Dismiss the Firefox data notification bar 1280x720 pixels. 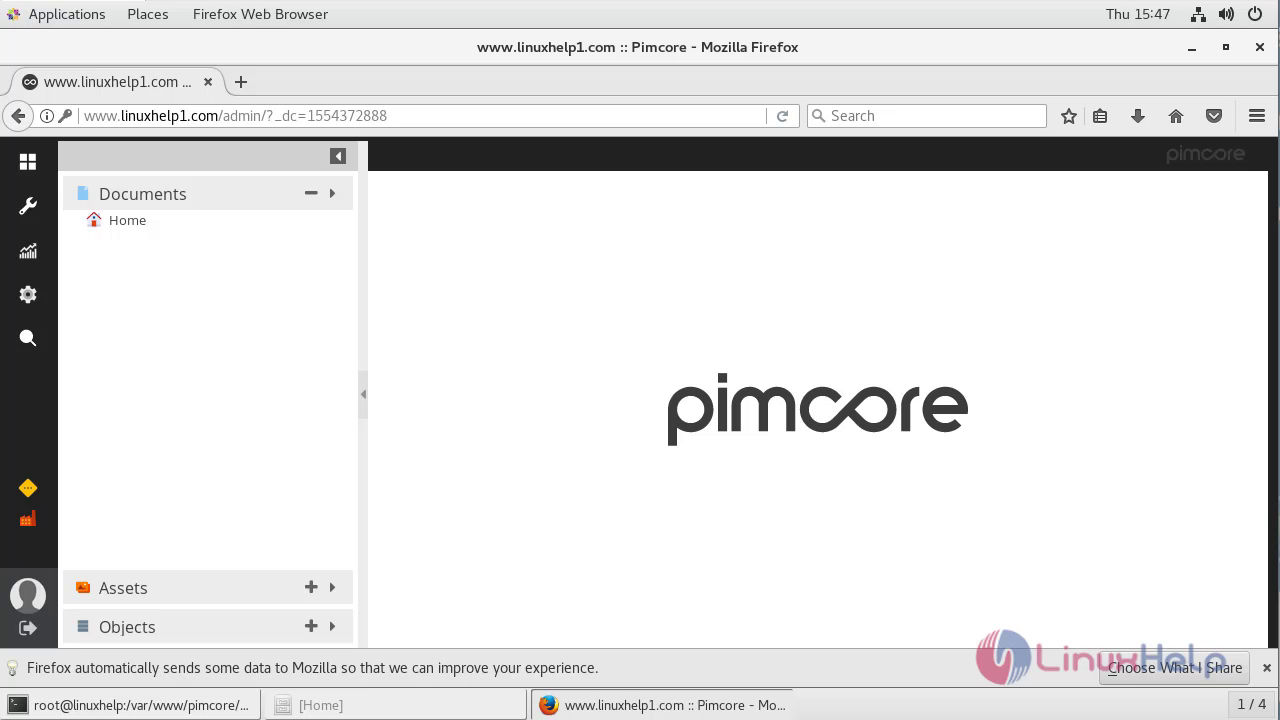pyautogui.click(x=1266, y=668)
